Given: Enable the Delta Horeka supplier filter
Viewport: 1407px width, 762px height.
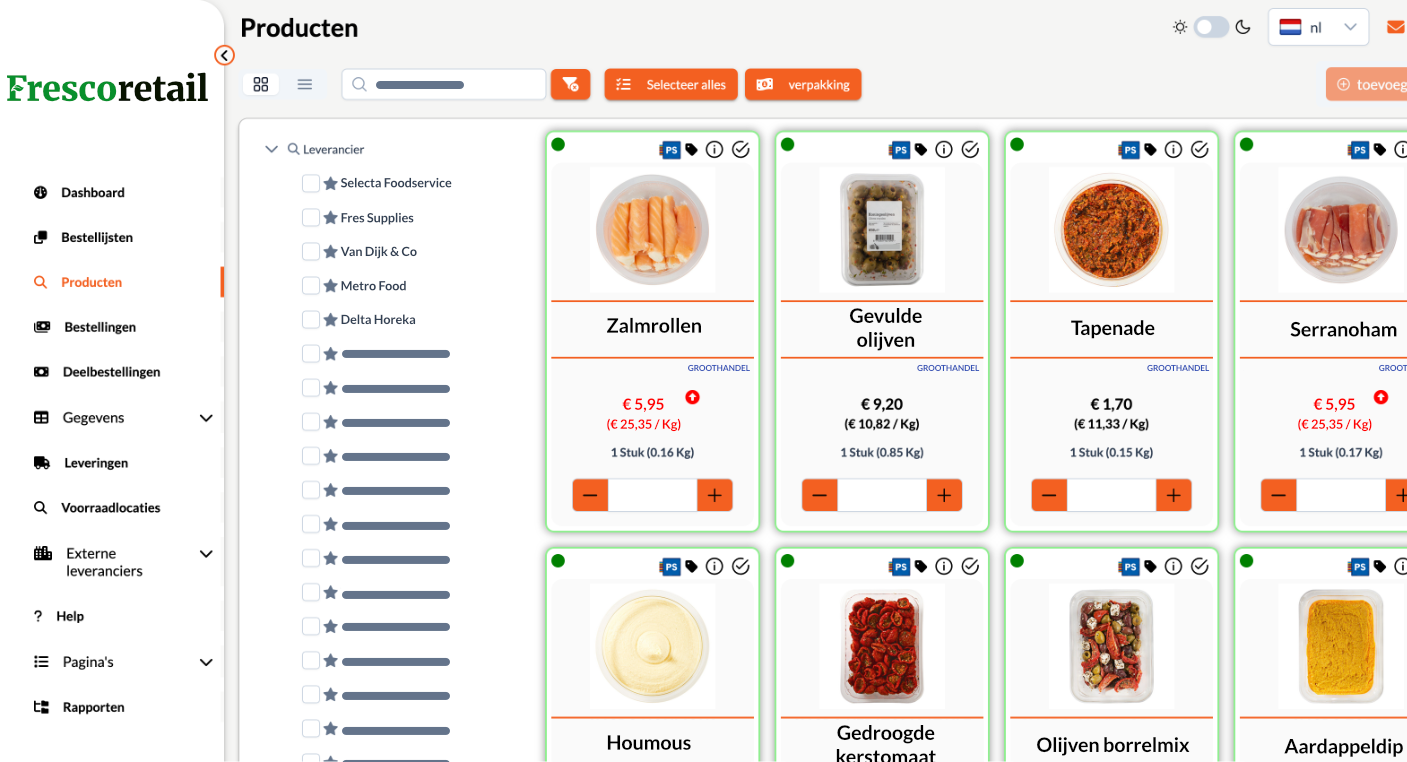Looking at the screenshot, I should pyautogui.click(x=311, y=320).
